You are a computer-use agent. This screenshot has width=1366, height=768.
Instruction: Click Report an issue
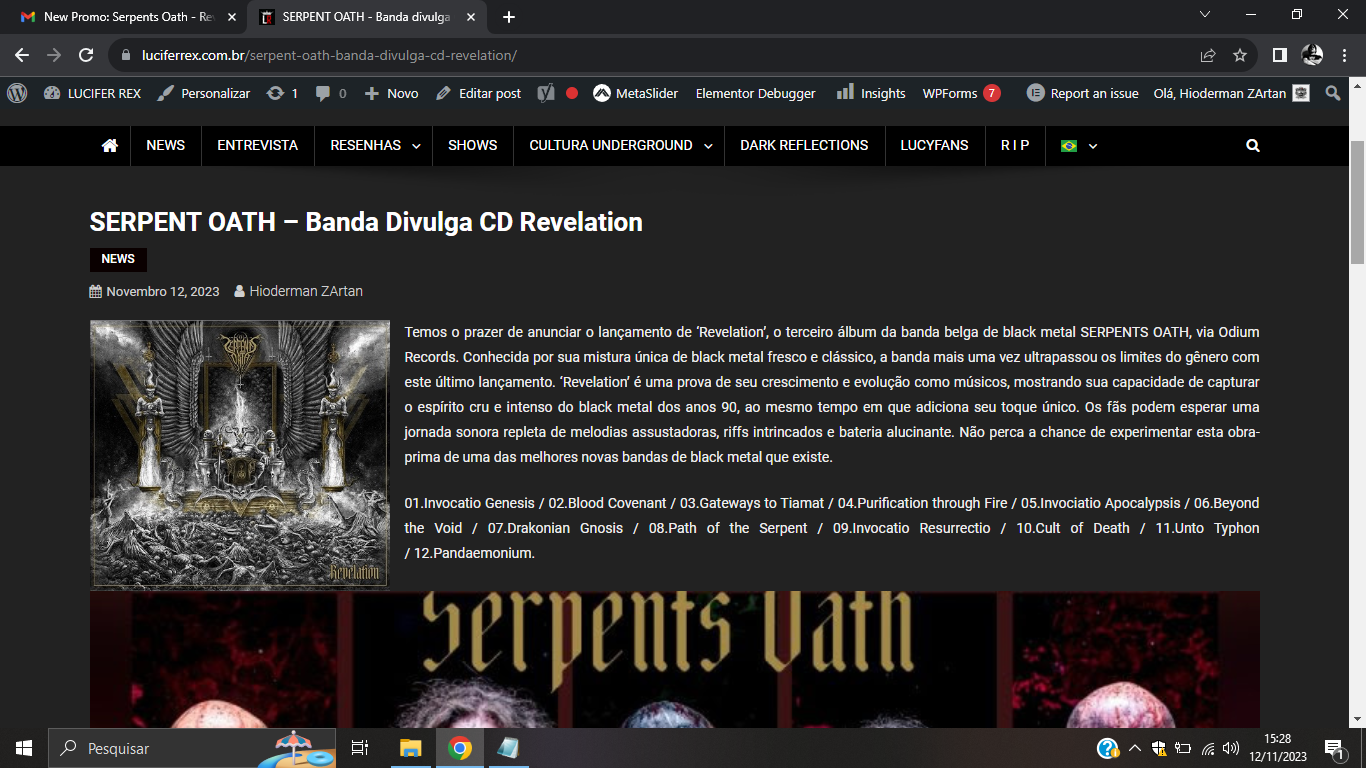[1083, 93]
